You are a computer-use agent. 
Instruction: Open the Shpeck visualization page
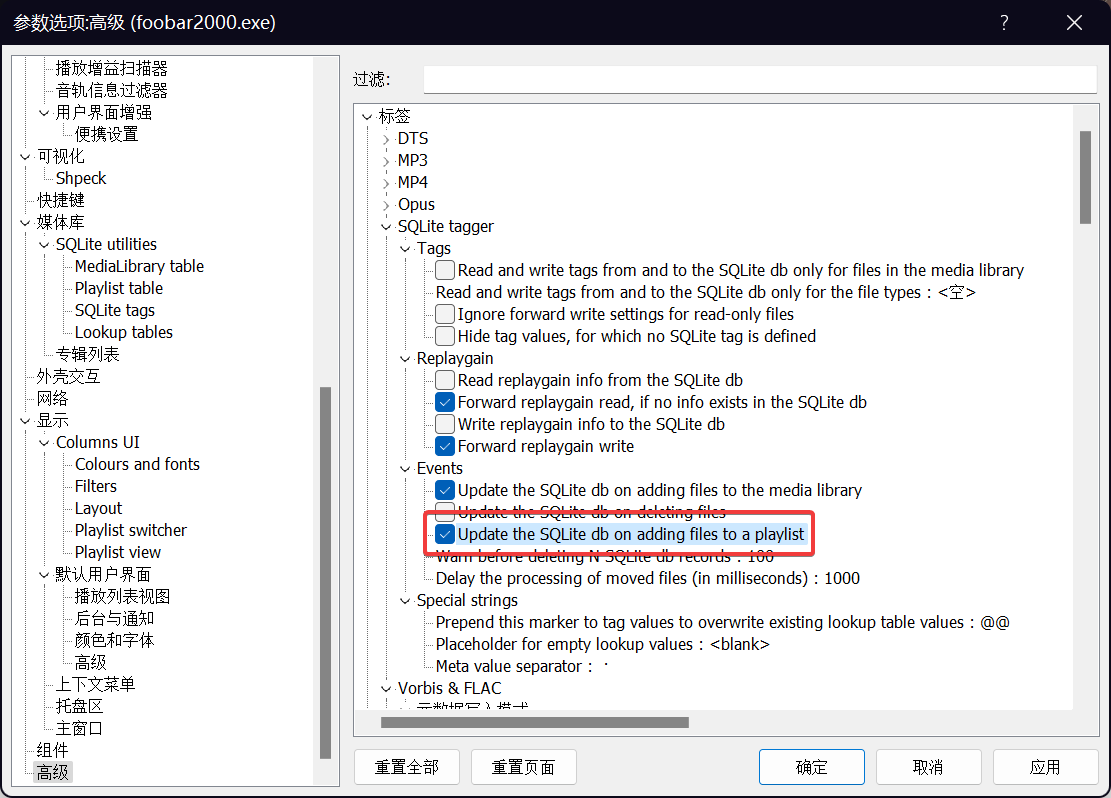(81, 178)
